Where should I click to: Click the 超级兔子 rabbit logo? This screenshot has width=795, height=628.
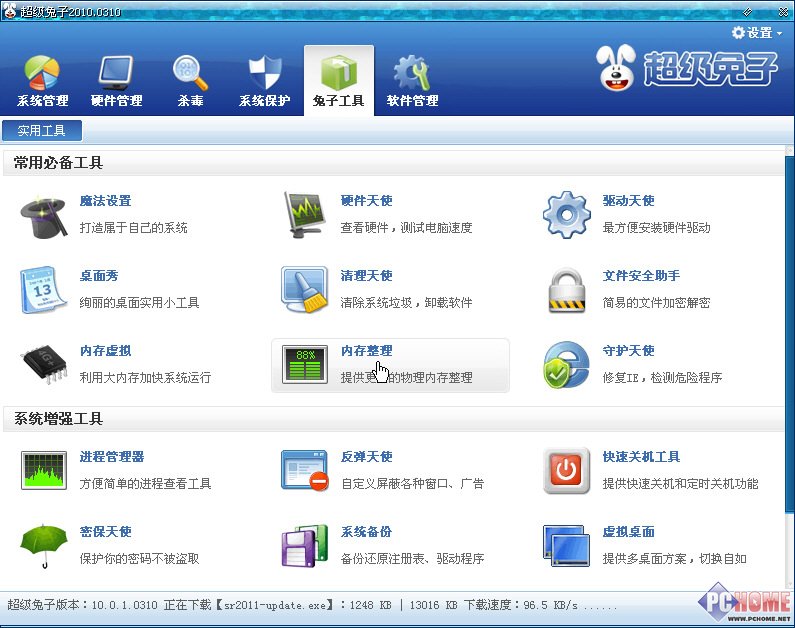coord(686,68)
